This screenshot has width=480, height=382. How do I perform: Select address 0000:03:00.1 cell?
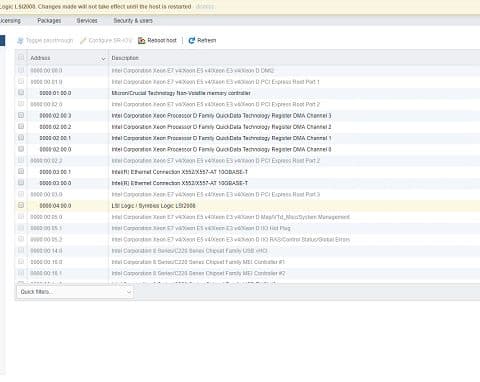pyautogui.click(x=55, y=172)
